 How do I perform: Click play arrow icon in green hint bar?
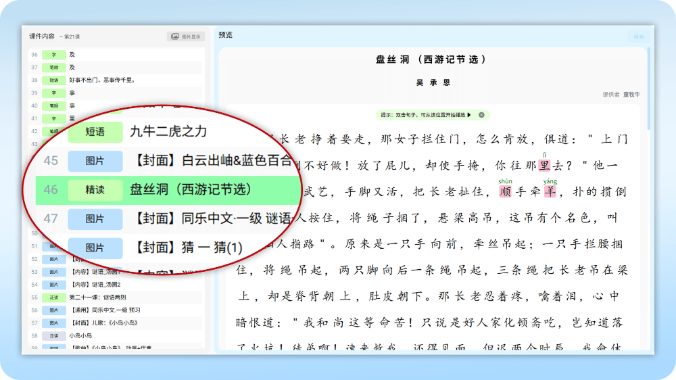pyautogui.click(x=469, y=115)
